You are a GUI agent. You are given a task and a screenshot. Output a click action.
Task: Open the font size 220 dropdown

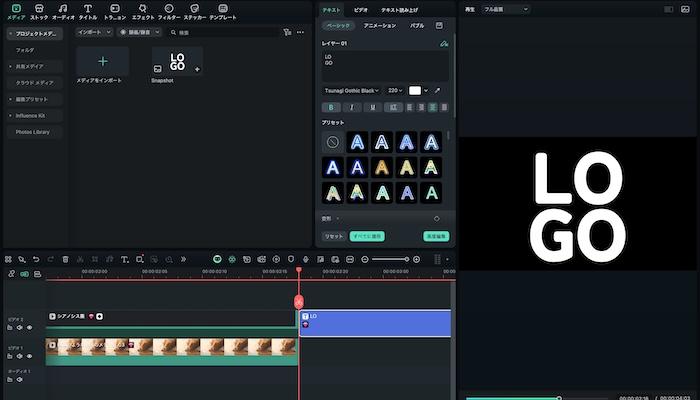click(394, 90)
